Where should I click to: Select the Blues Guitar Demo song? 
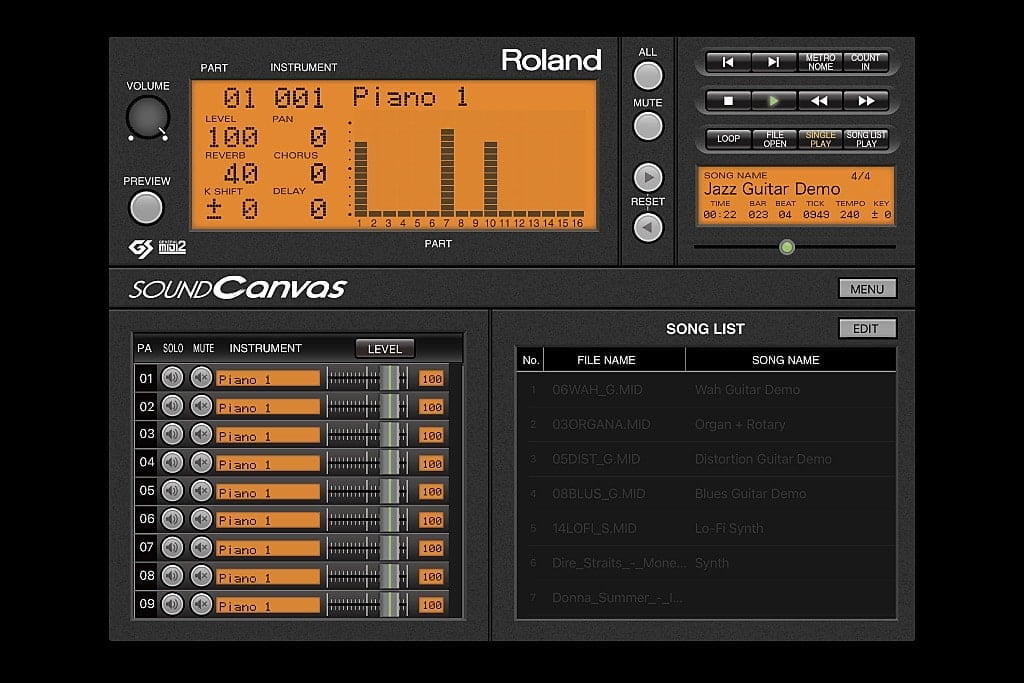pos(706,494)
